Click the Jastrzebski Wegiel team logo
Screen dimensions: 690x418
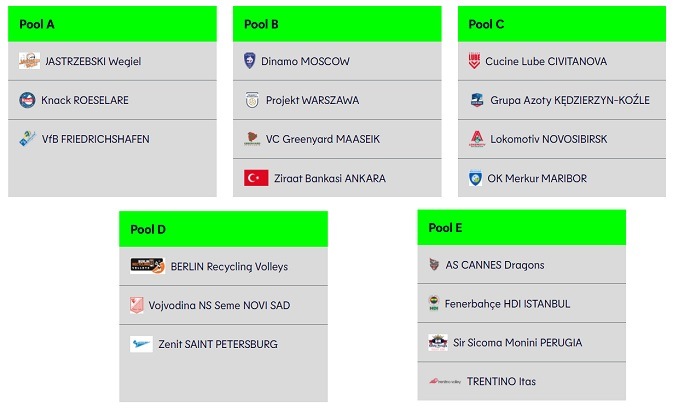(29, 62)
